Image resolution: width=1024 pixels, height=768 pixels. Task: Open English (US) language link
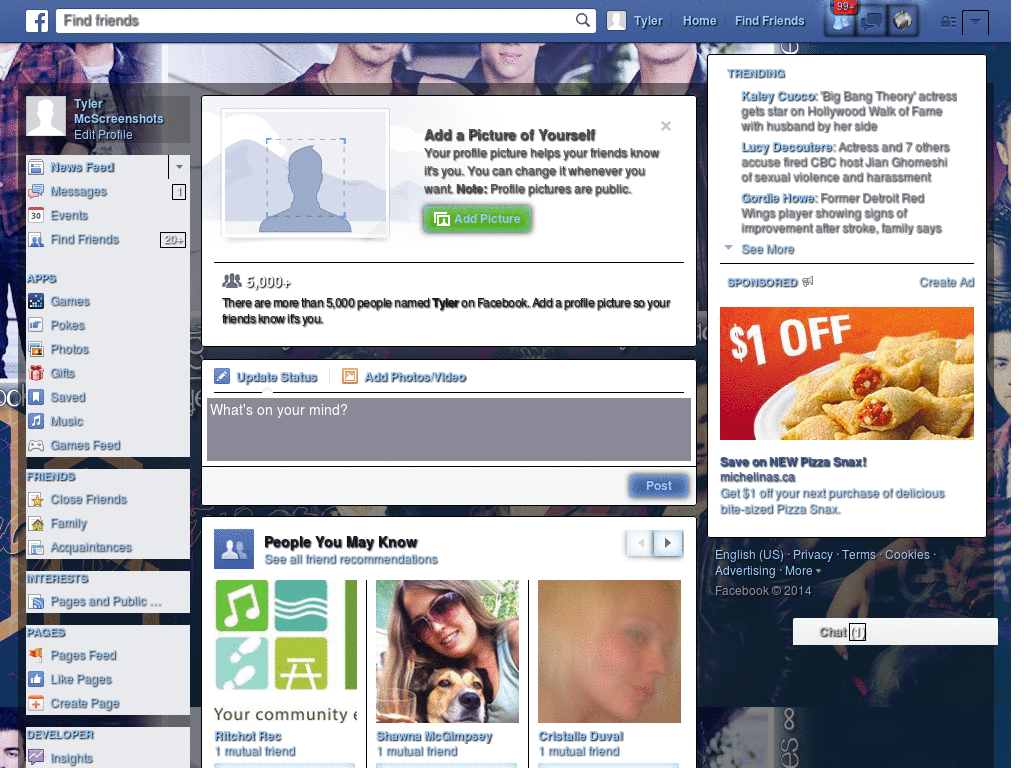(749, 554)
